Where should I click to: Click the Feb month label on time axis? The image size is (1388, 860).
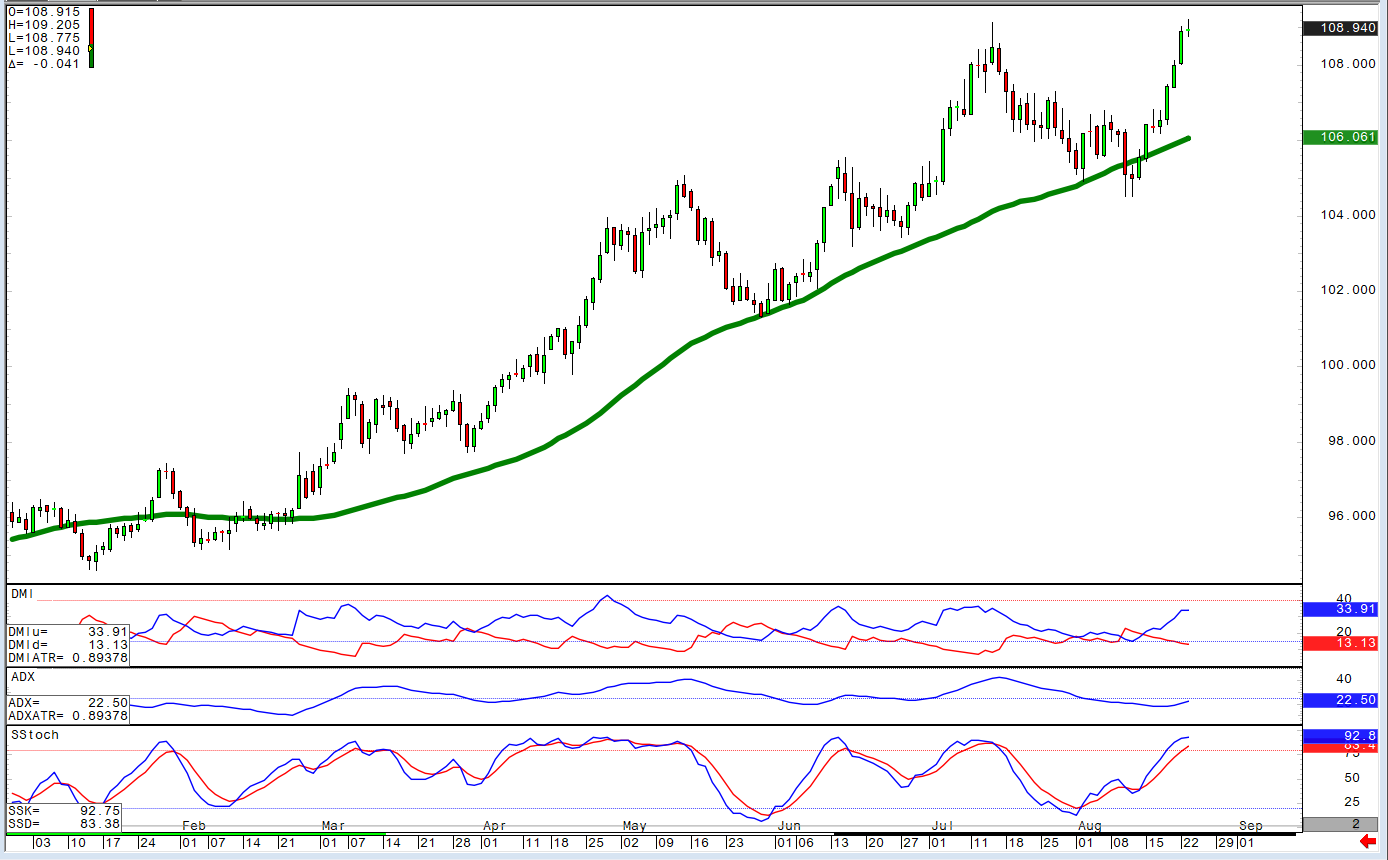tap(194, 826)
